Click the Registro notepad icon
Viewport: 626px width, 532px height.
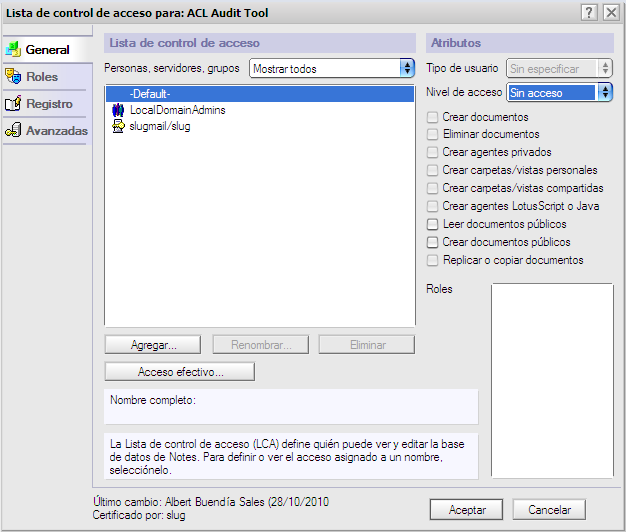point(13,103)
